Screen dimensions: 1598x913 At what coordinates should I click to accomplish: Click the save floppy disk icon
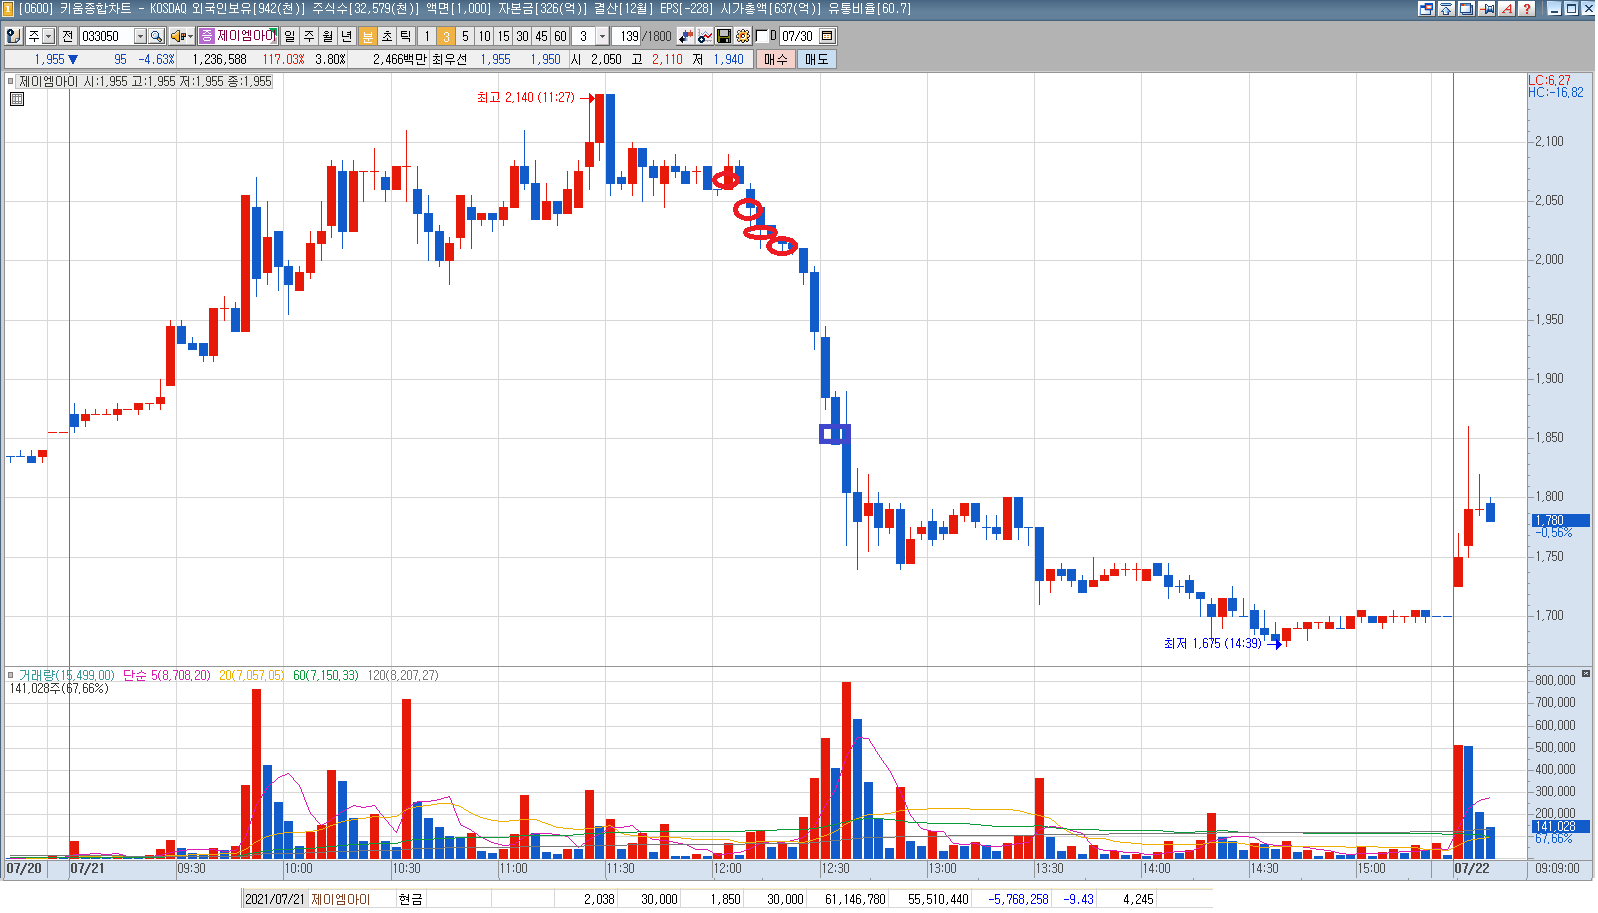(724, 36)
